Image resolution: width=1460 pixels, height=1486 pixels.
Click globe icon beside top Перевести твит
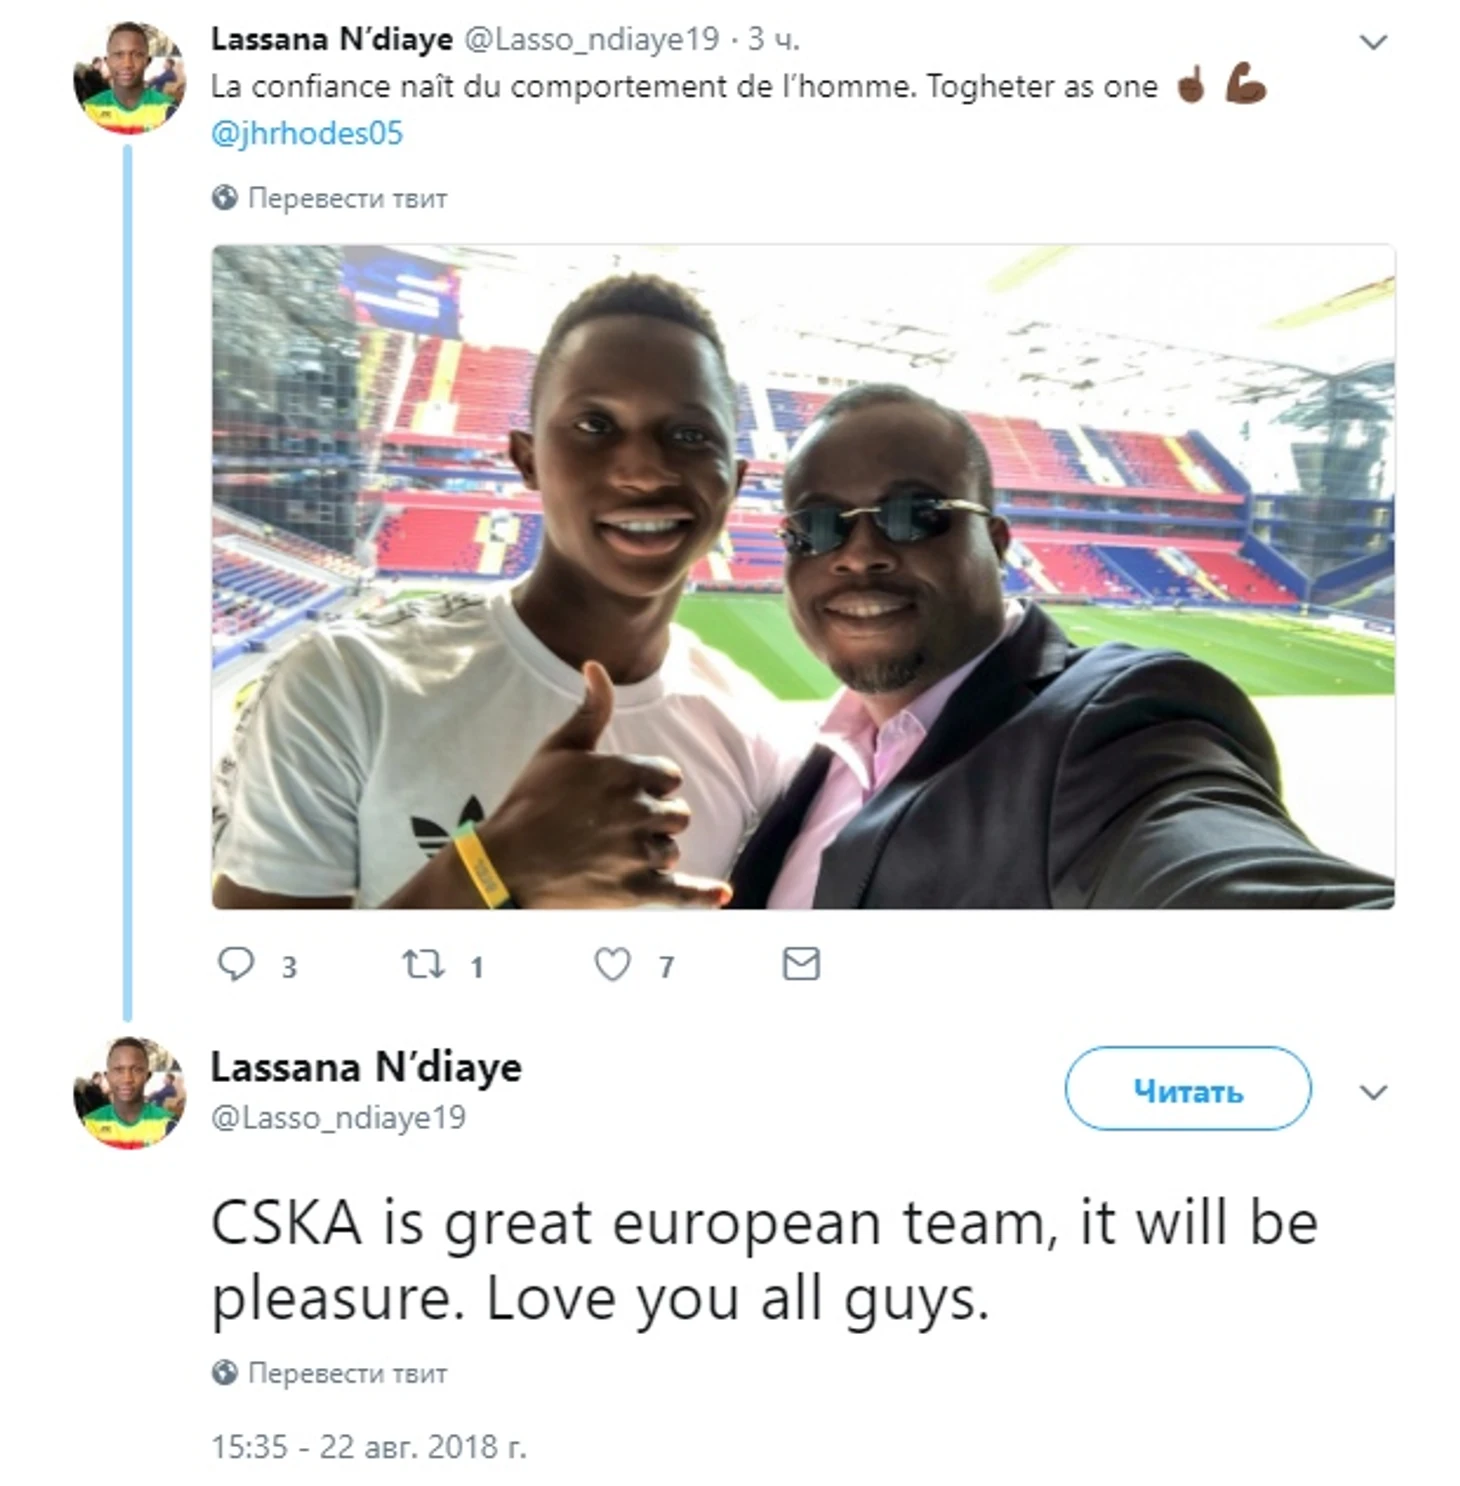(x=224, y=198)
